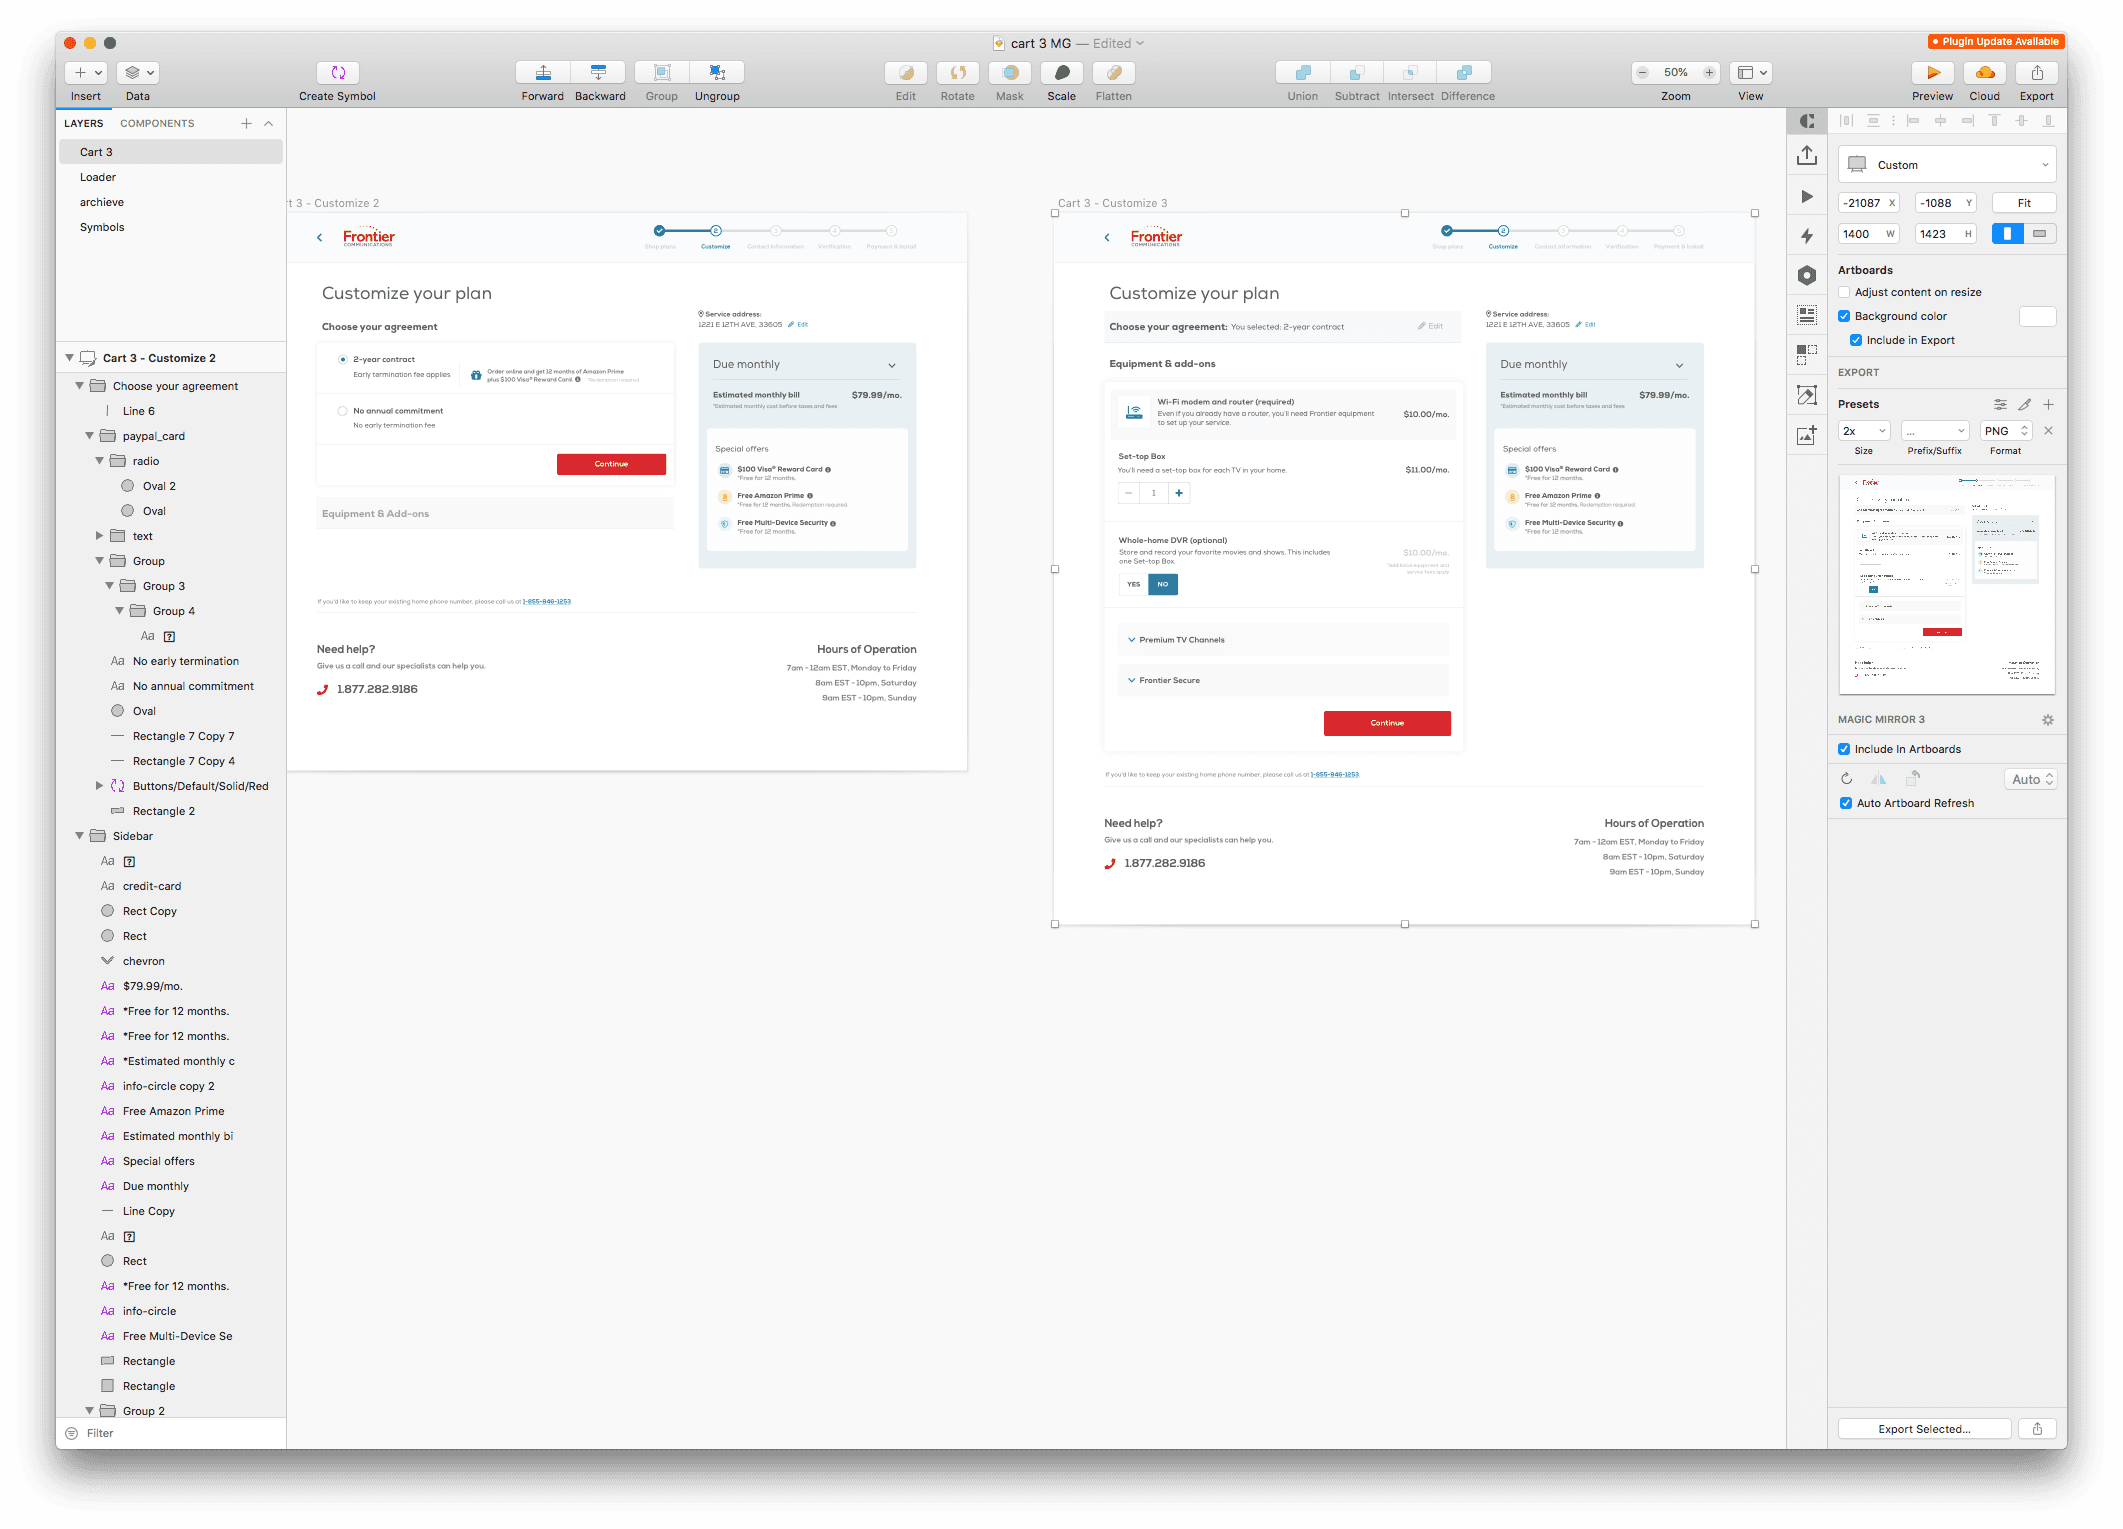Screen dimensions: 2123x1529
Task: Switch to the Layers tab
Action: pyautogui.click(x=84, y=124)
